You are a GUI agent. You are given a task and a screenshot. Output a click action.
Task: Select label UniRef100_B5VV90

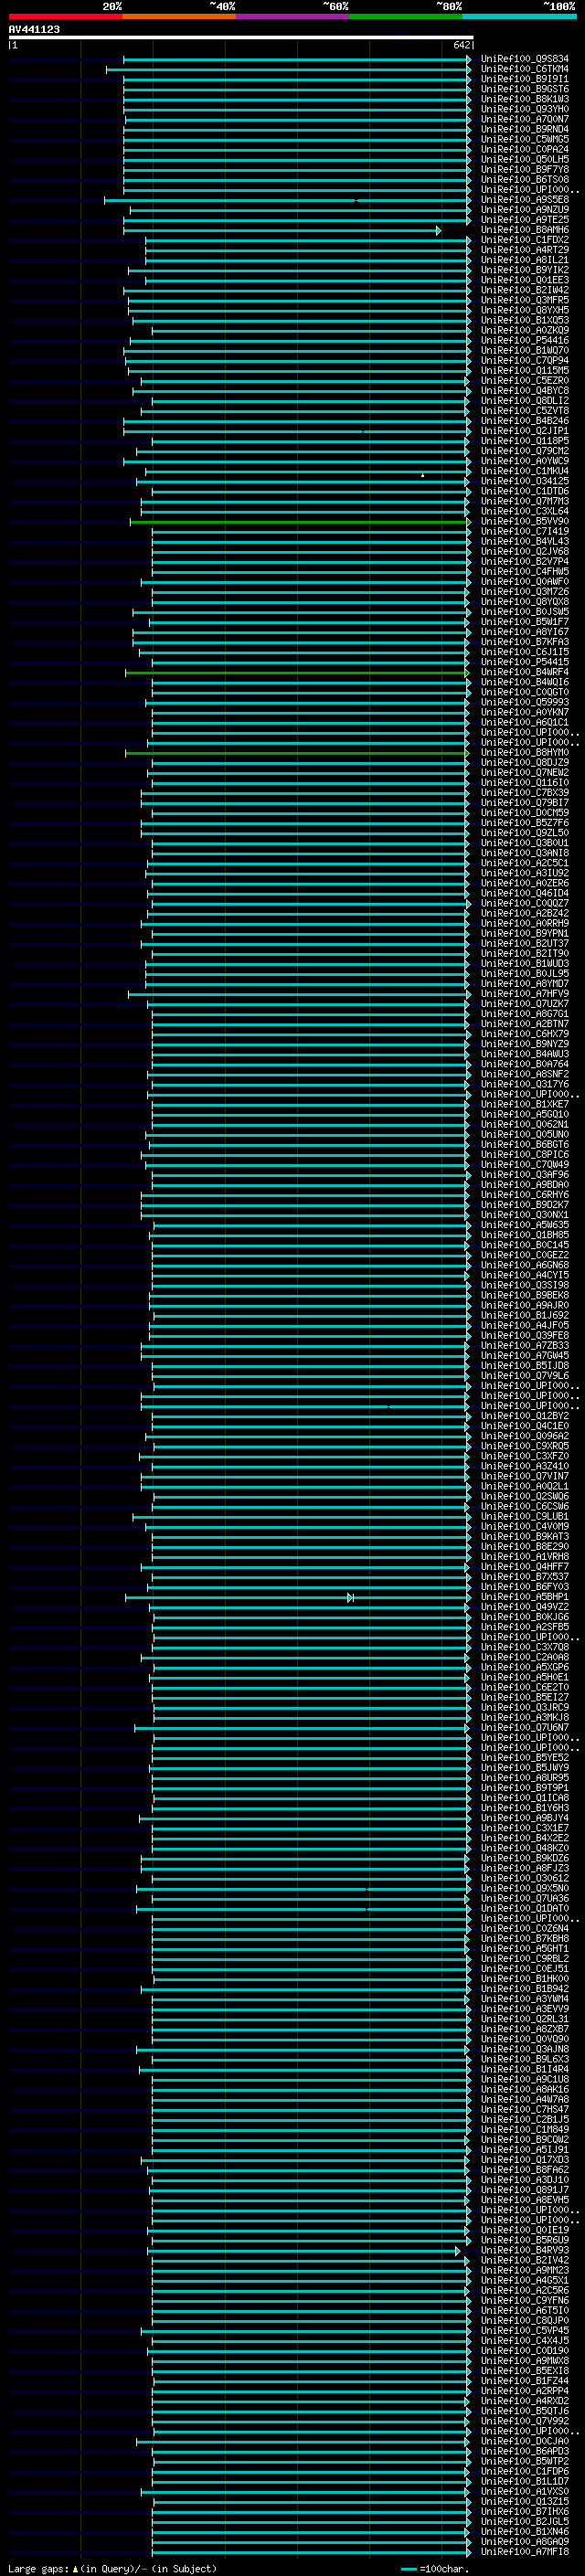(x=525, y=521)
